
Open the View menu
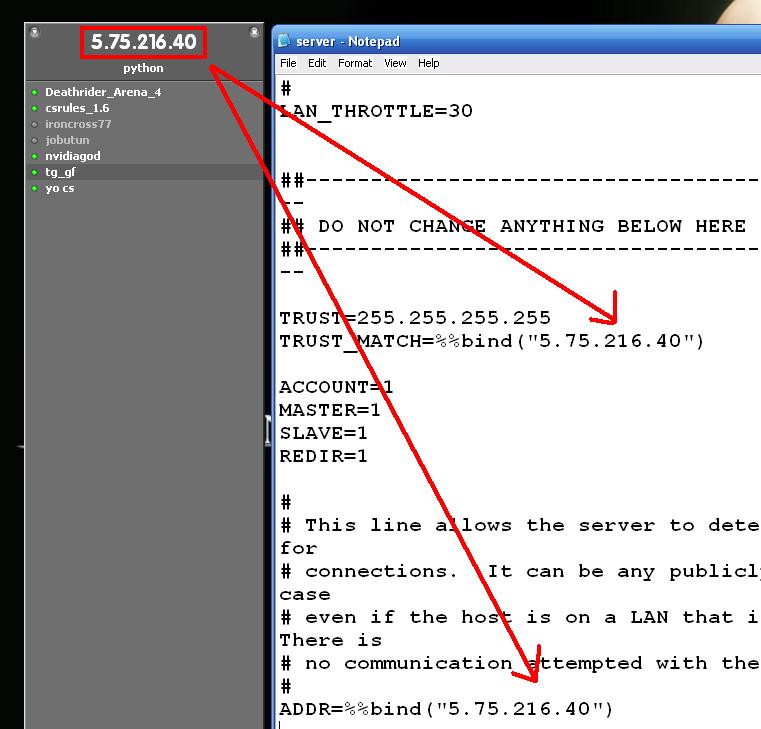(x=395, y=63)
